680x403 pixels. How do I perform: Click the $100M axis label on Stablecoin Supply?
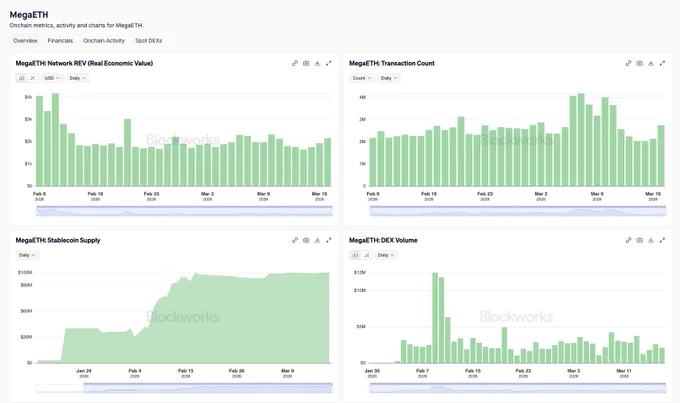(x=25, y=272)
